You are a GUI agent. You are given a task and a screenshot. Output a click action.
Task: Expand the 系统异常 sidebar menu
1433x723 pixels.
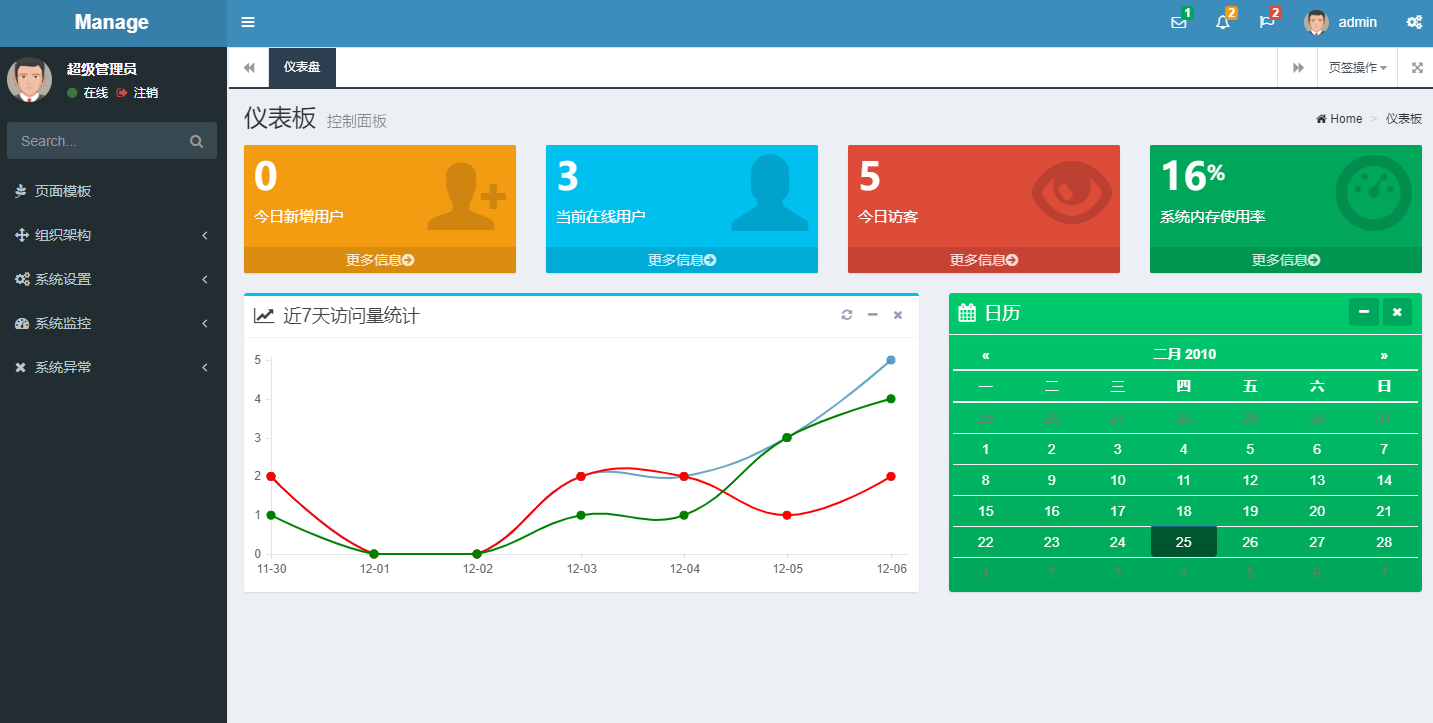[114, 367]
